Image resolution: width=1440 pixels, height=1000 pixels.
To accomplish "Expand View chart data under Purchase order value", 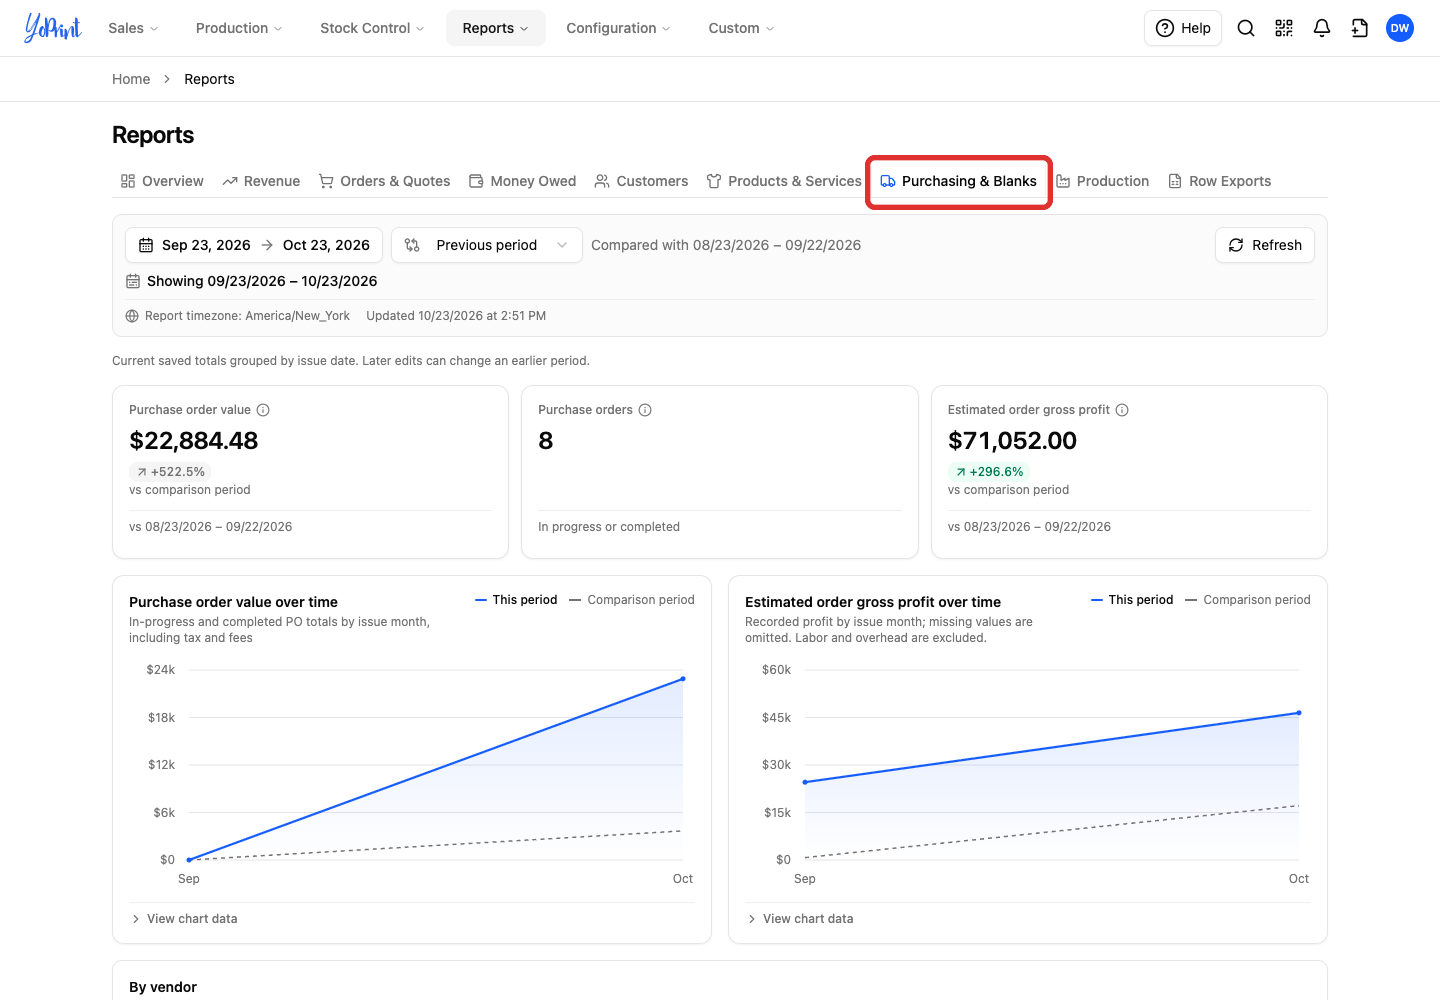I will click(184, 919).
